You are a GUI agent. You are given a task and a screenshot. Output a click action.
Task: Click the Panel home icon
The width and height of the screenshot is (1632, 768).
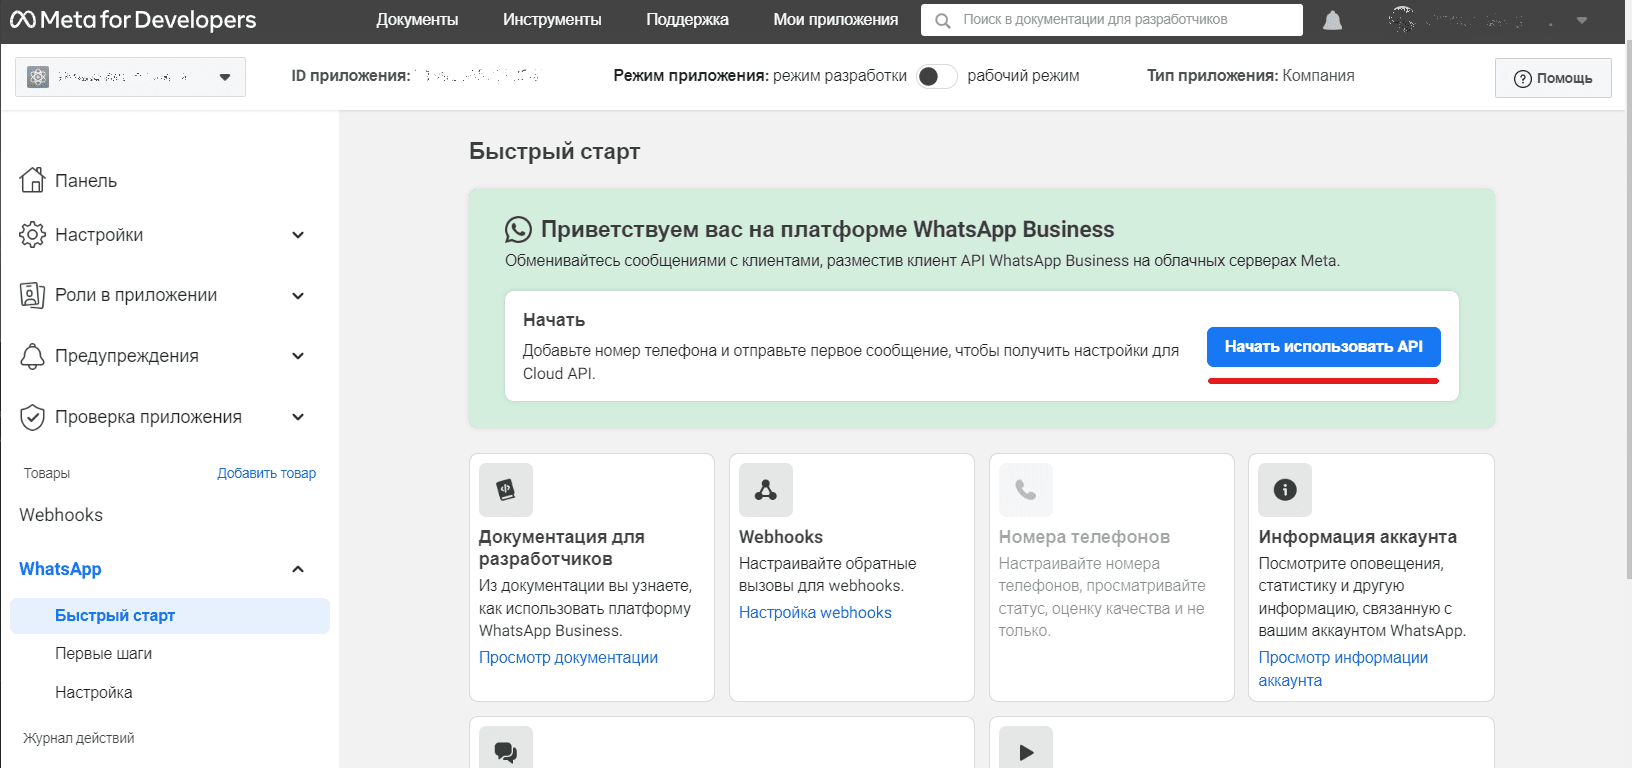coord(32,180)
